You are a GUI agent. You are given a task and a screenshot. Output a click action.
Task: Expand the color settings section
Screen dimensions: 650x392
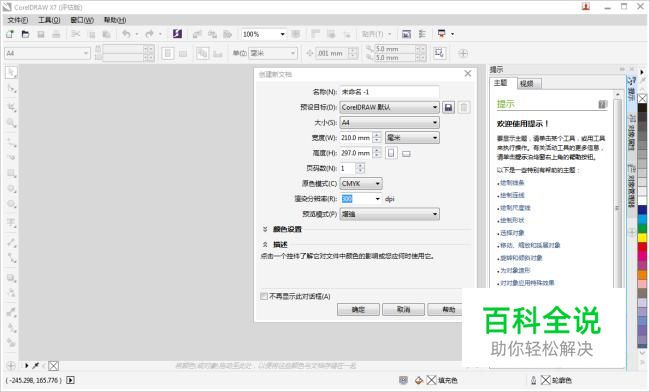(x=265, y=229)
